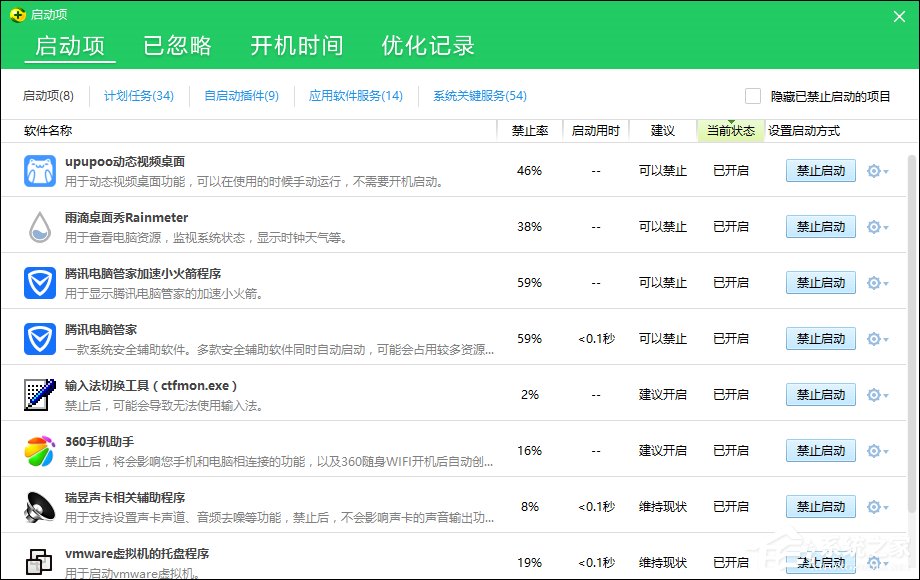View the 优化记录 tab
This screenshot has width=920, height=580.
(x=428, y=44)
